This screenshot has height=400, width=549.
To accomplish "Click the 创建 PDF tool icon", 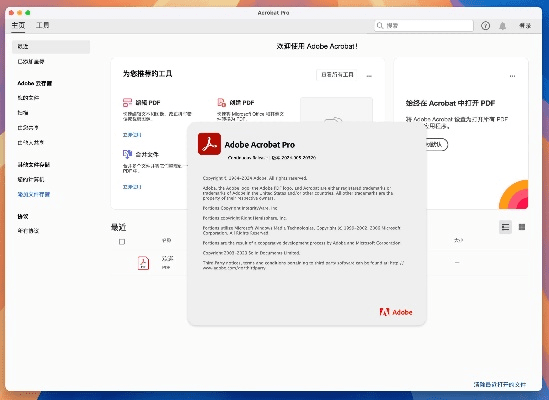I will [x=221, y=102].
